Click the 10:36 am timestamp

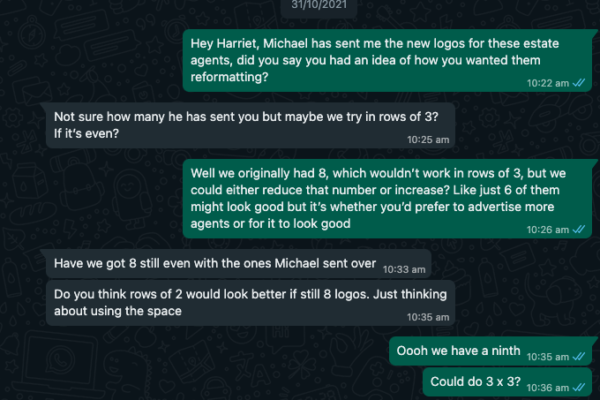click(548, 388)
